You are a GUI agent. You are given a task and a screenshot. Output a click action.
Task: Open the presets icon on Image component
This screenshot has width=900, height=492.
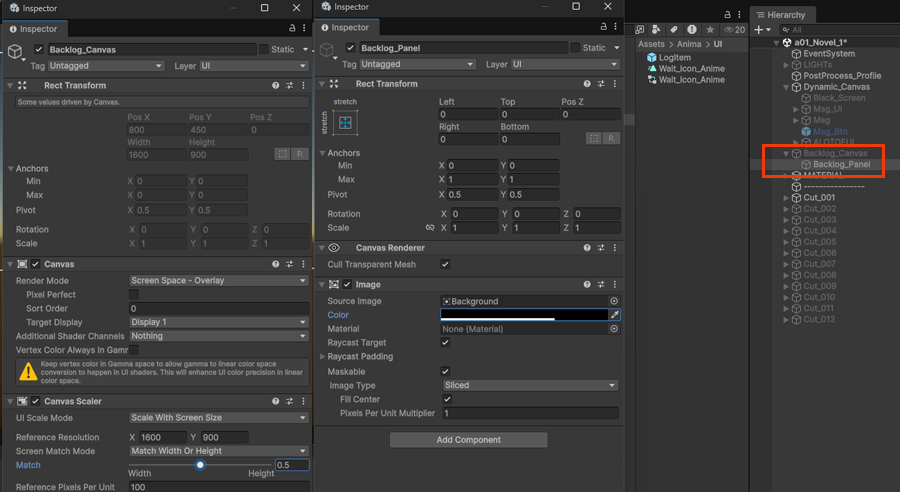click(x=599, y=284)
